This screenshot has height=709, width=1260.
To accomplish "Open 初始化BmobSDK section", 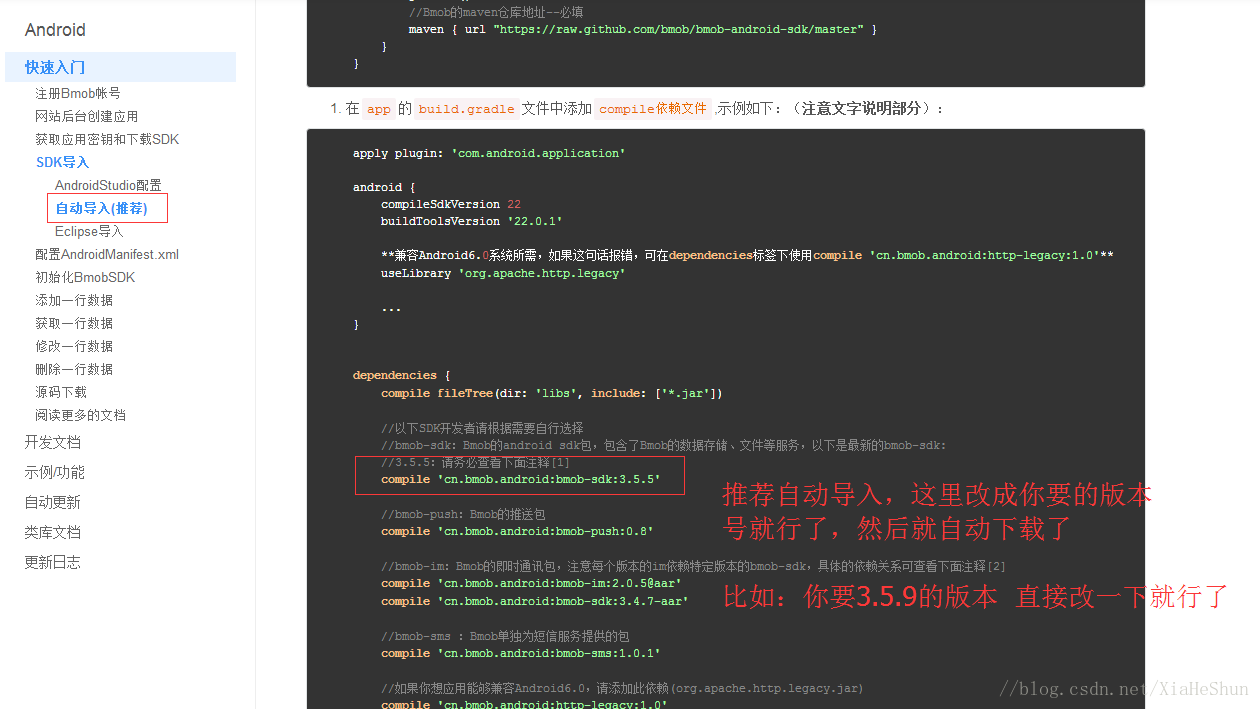I will (x=85, y=277).
